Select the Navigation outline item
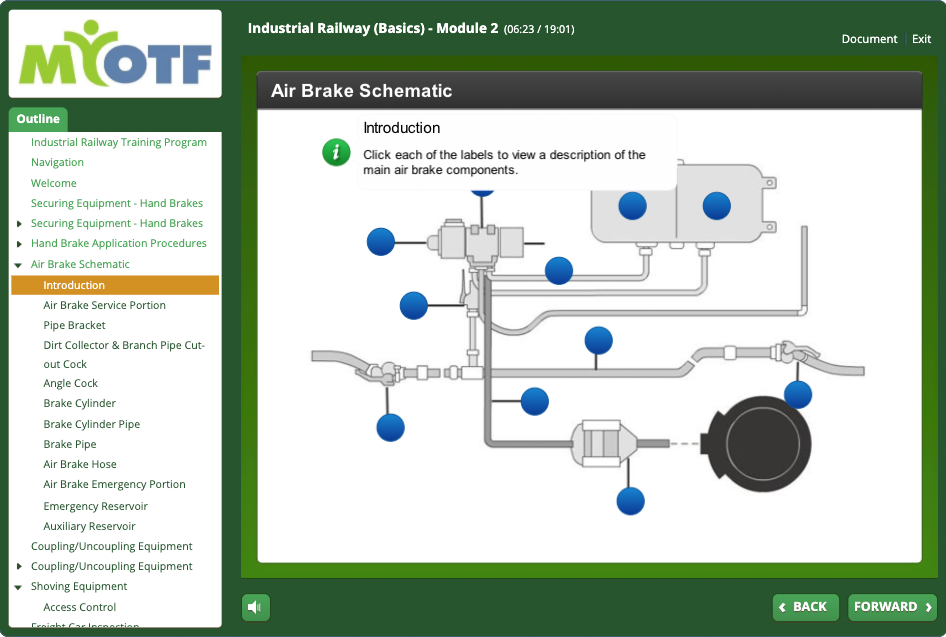 pos(57,162)
